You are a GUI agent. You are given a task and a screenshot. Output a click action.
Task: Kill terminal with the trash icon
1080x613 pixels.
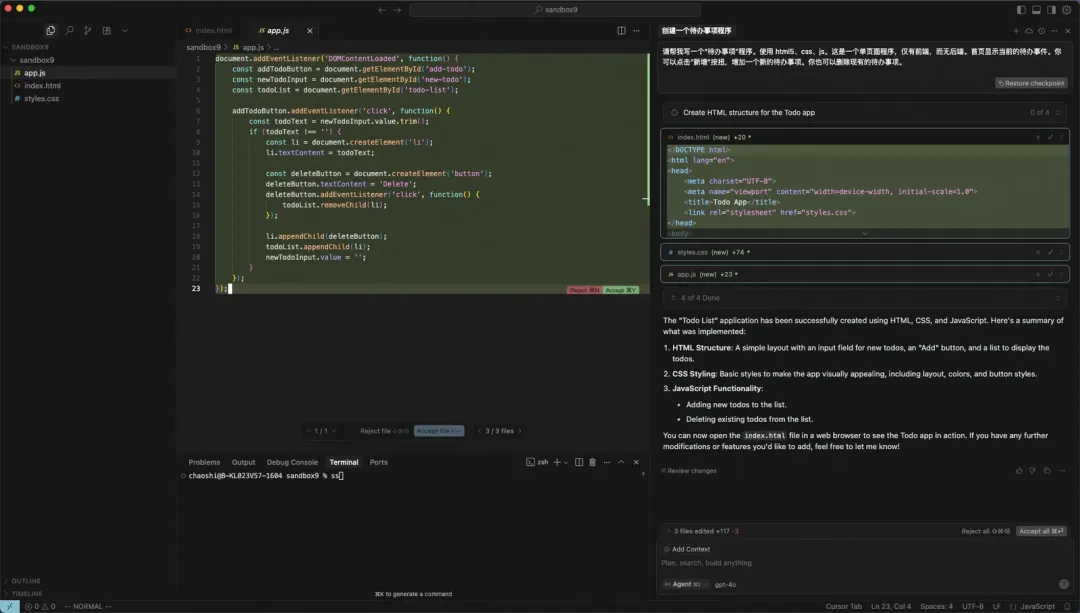coord(592,462)
